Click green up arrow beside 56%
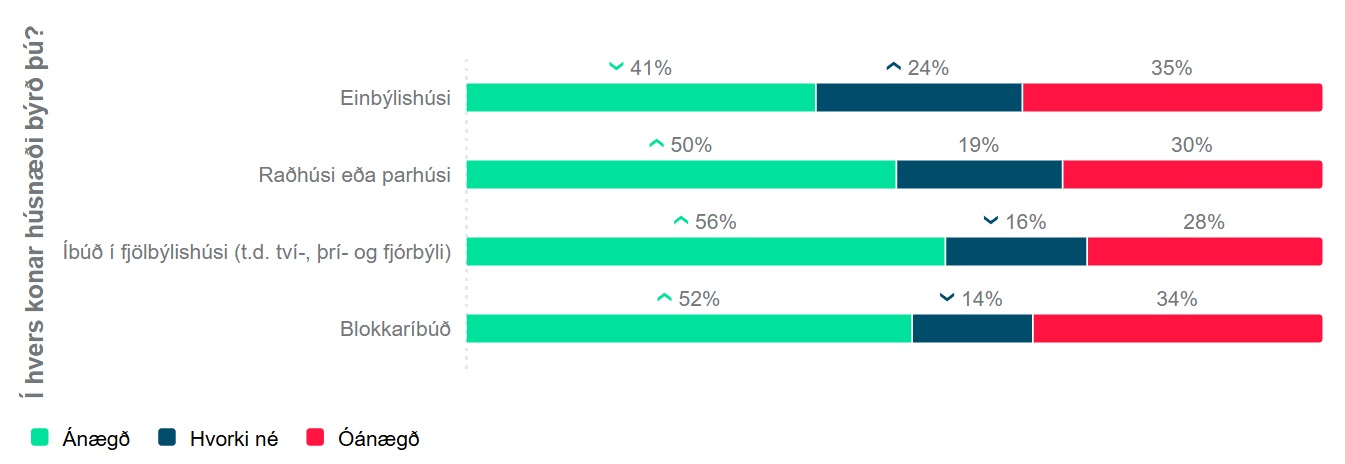Screen dimensions: 1345x464 pos(681,222)
